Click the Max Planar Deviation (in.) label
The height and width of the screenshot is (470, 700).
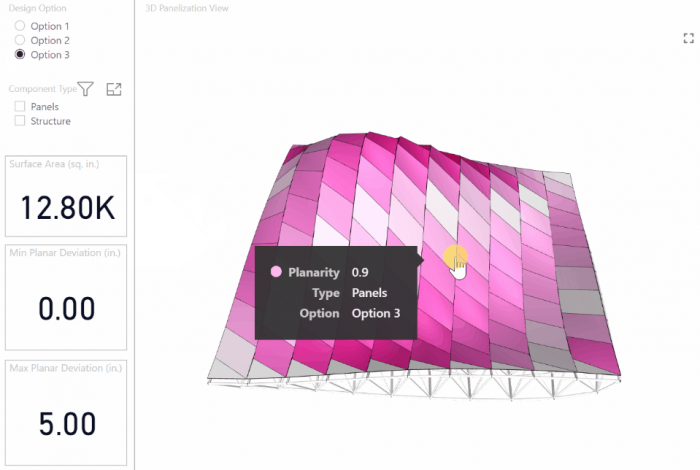[x=66, y=368]
